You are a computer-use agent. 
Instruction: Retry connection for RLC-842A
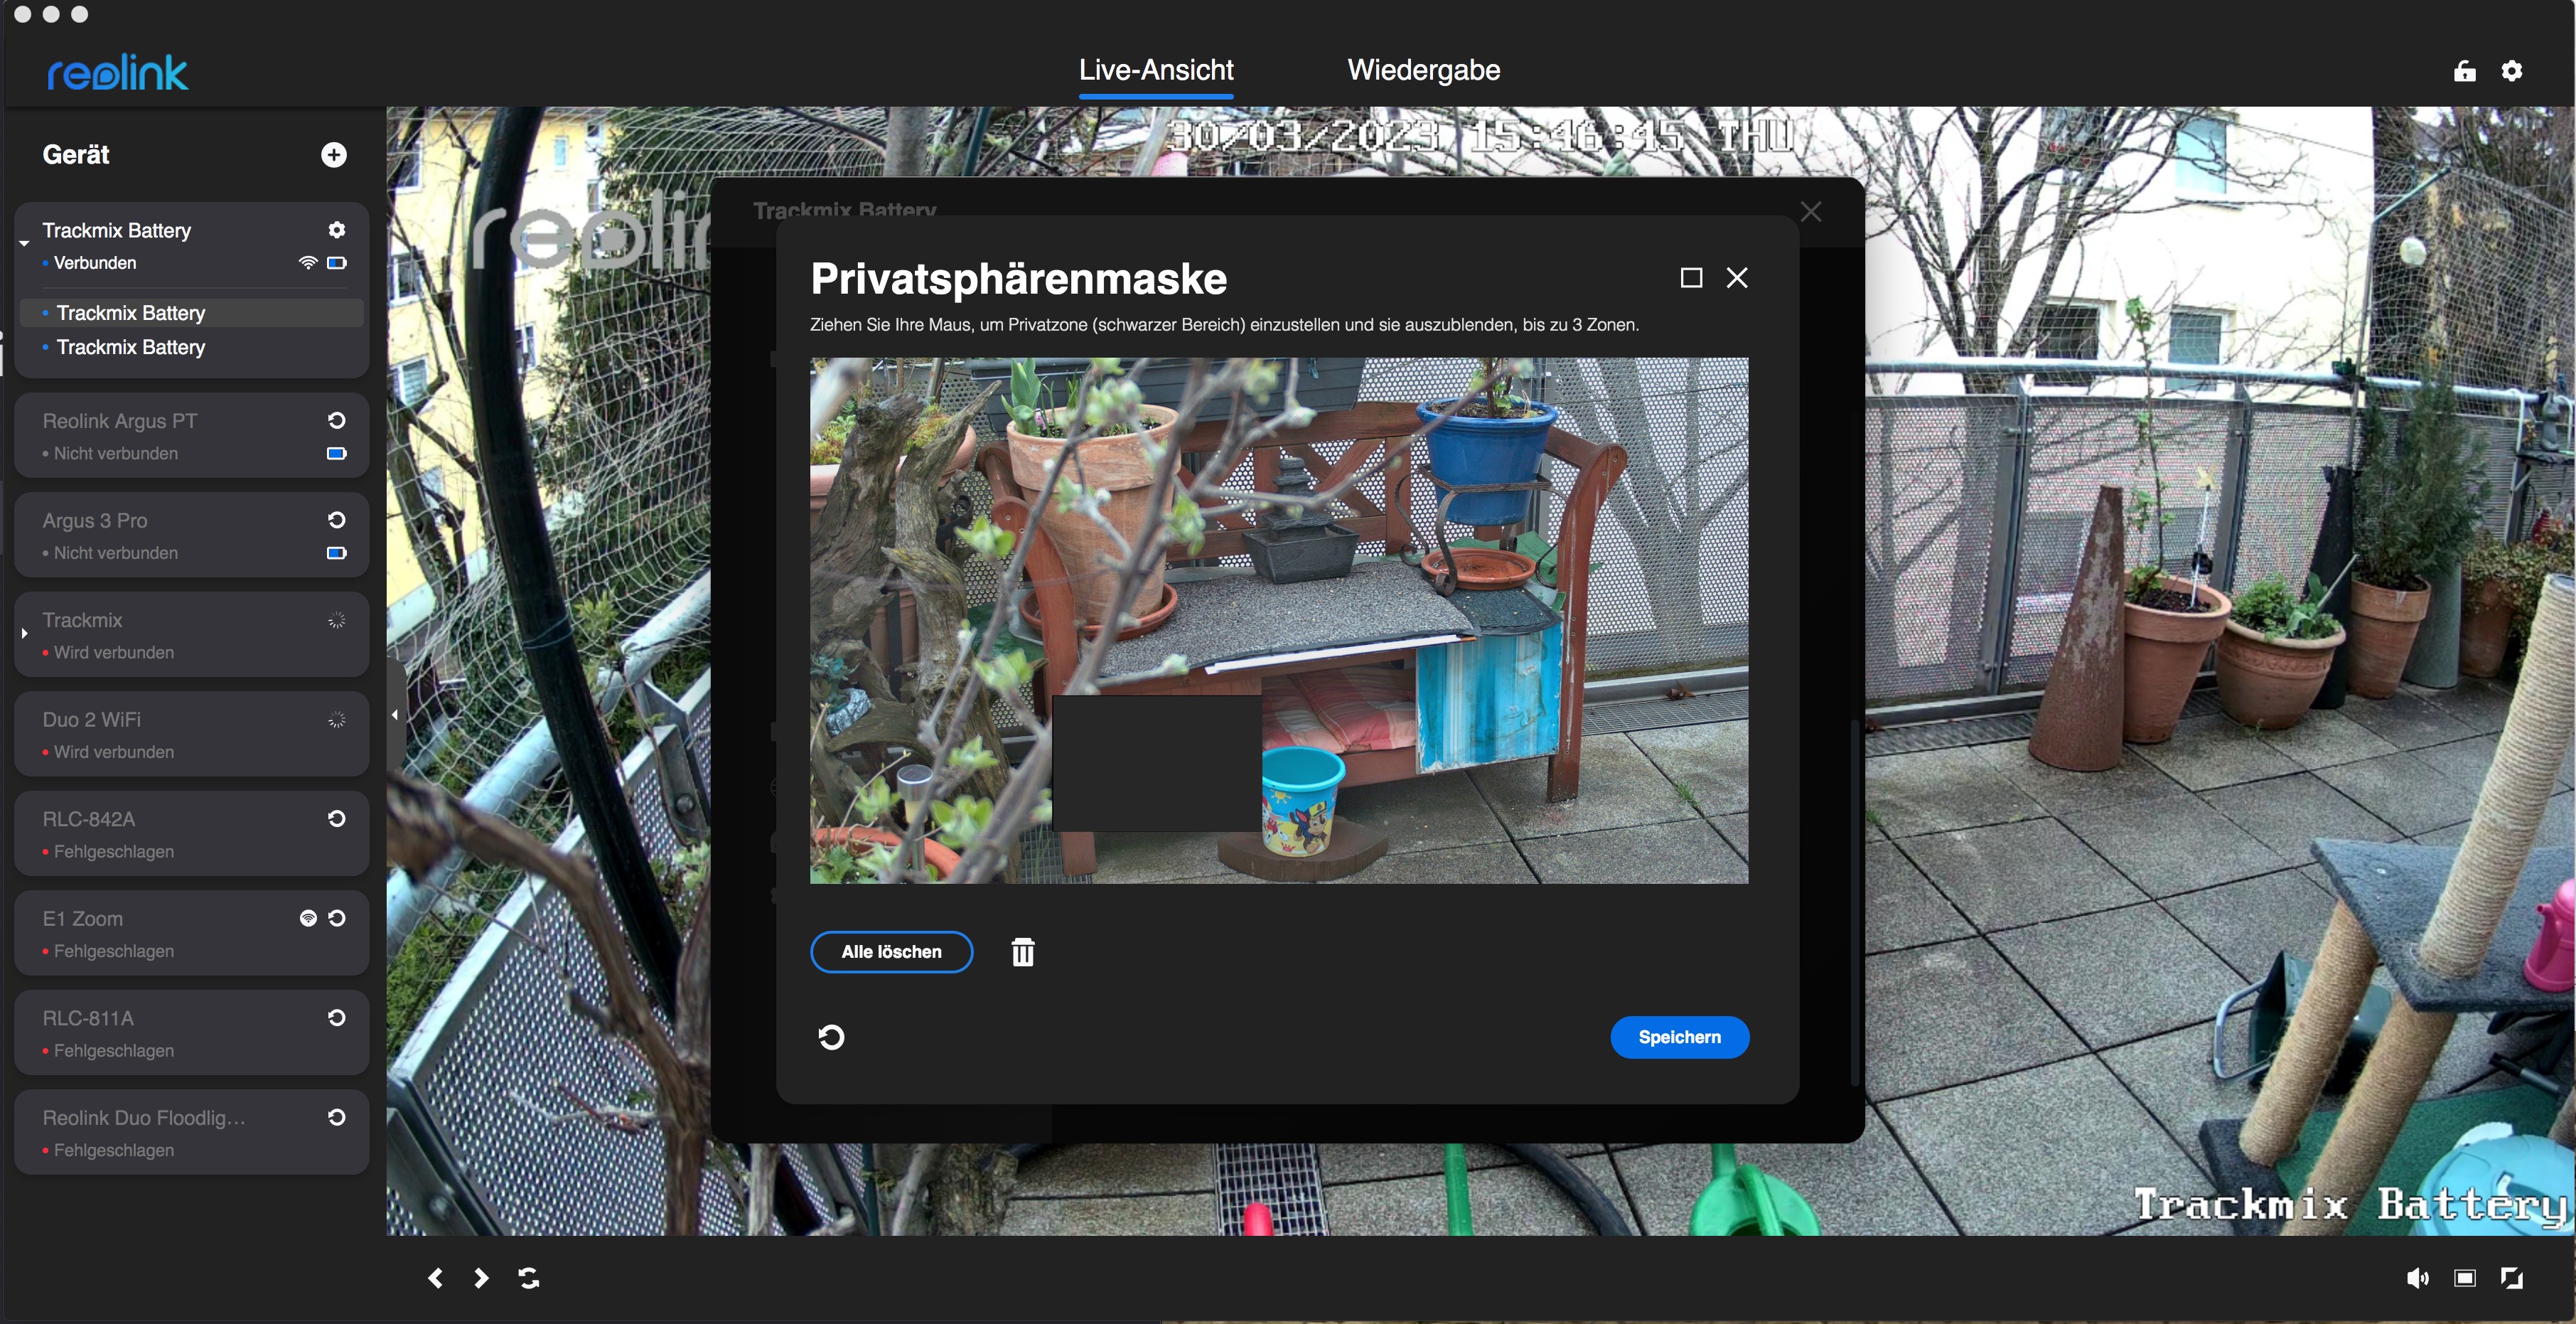(x=337, y=819)
